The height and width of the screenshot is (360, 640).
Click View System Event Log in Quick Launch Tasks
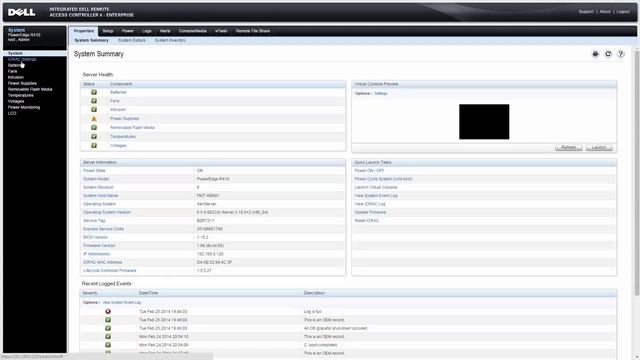376,196
